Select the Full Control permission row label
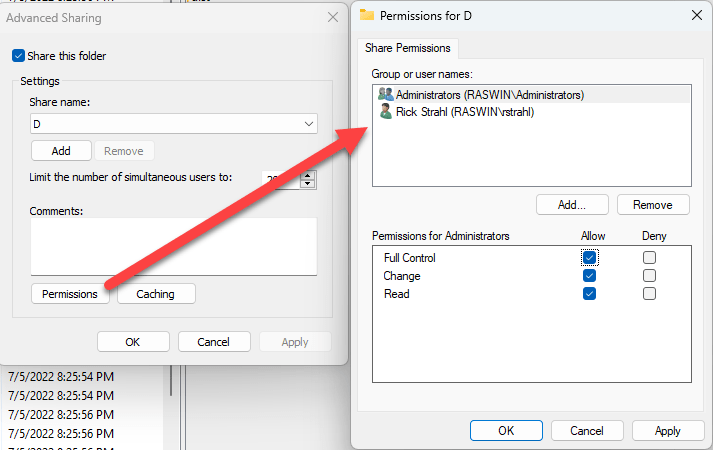713x450 pixels. pyautogui.click(x=410, y=258)
